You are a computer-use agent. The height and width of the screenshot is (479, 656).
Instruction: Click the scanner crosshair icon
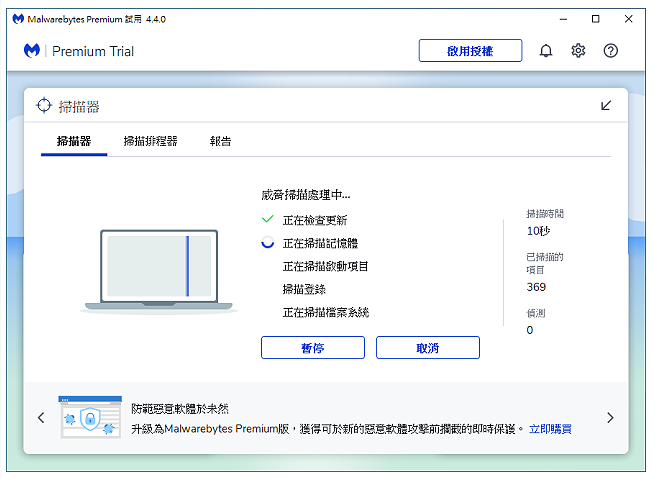click(x=44, y=105)
